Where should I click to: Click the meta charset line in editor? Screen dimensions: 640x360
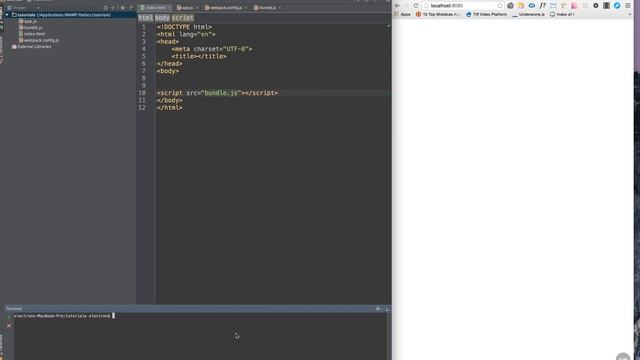click(x=212, y=49)
